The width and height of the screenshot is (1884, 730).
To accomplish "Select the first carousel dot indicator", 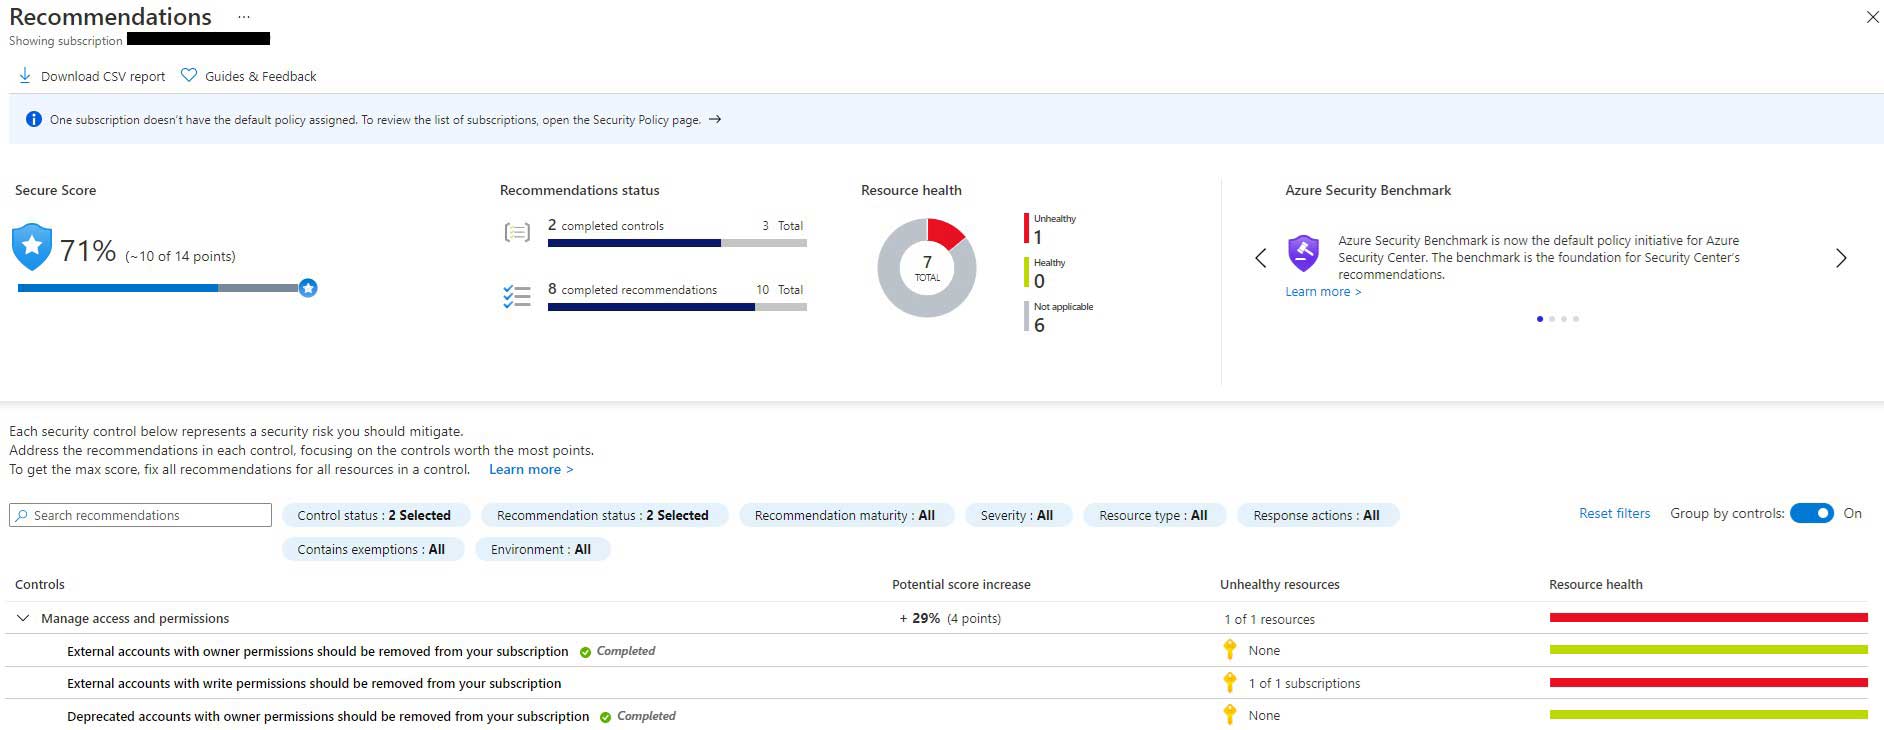I will point(1539,319).
